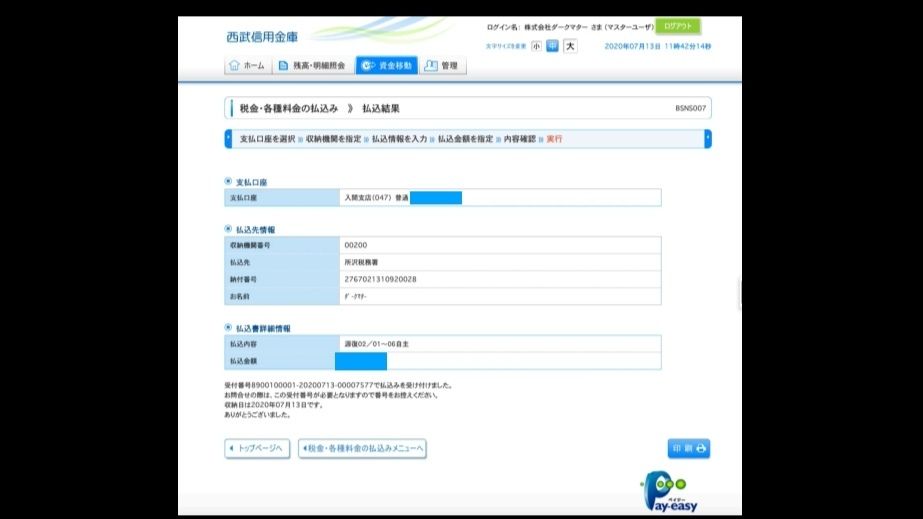The height and width of the screenshot is (519, 923).
Task: Open the ホーム tab
Action: 247,66
